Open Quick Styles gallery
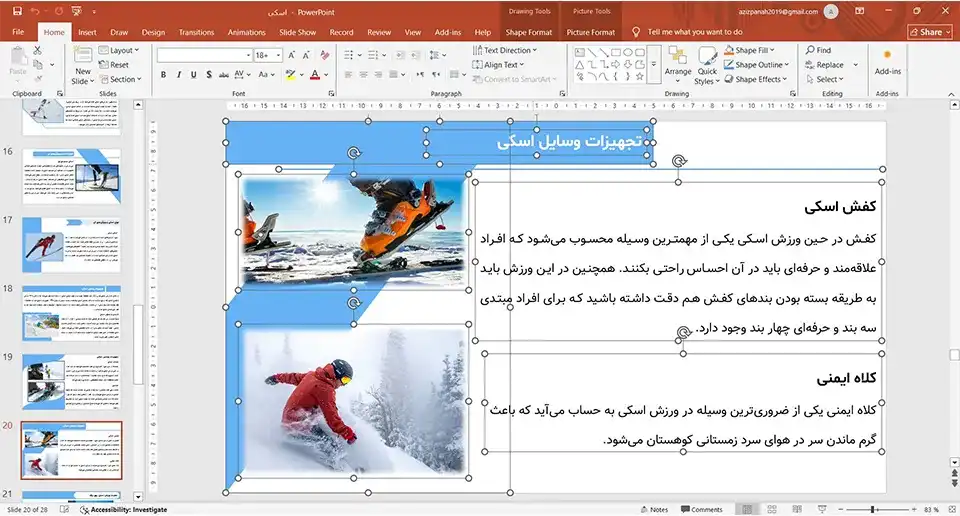Image resolution: width=960 pixels, height=516 pixels. [707, 66]
